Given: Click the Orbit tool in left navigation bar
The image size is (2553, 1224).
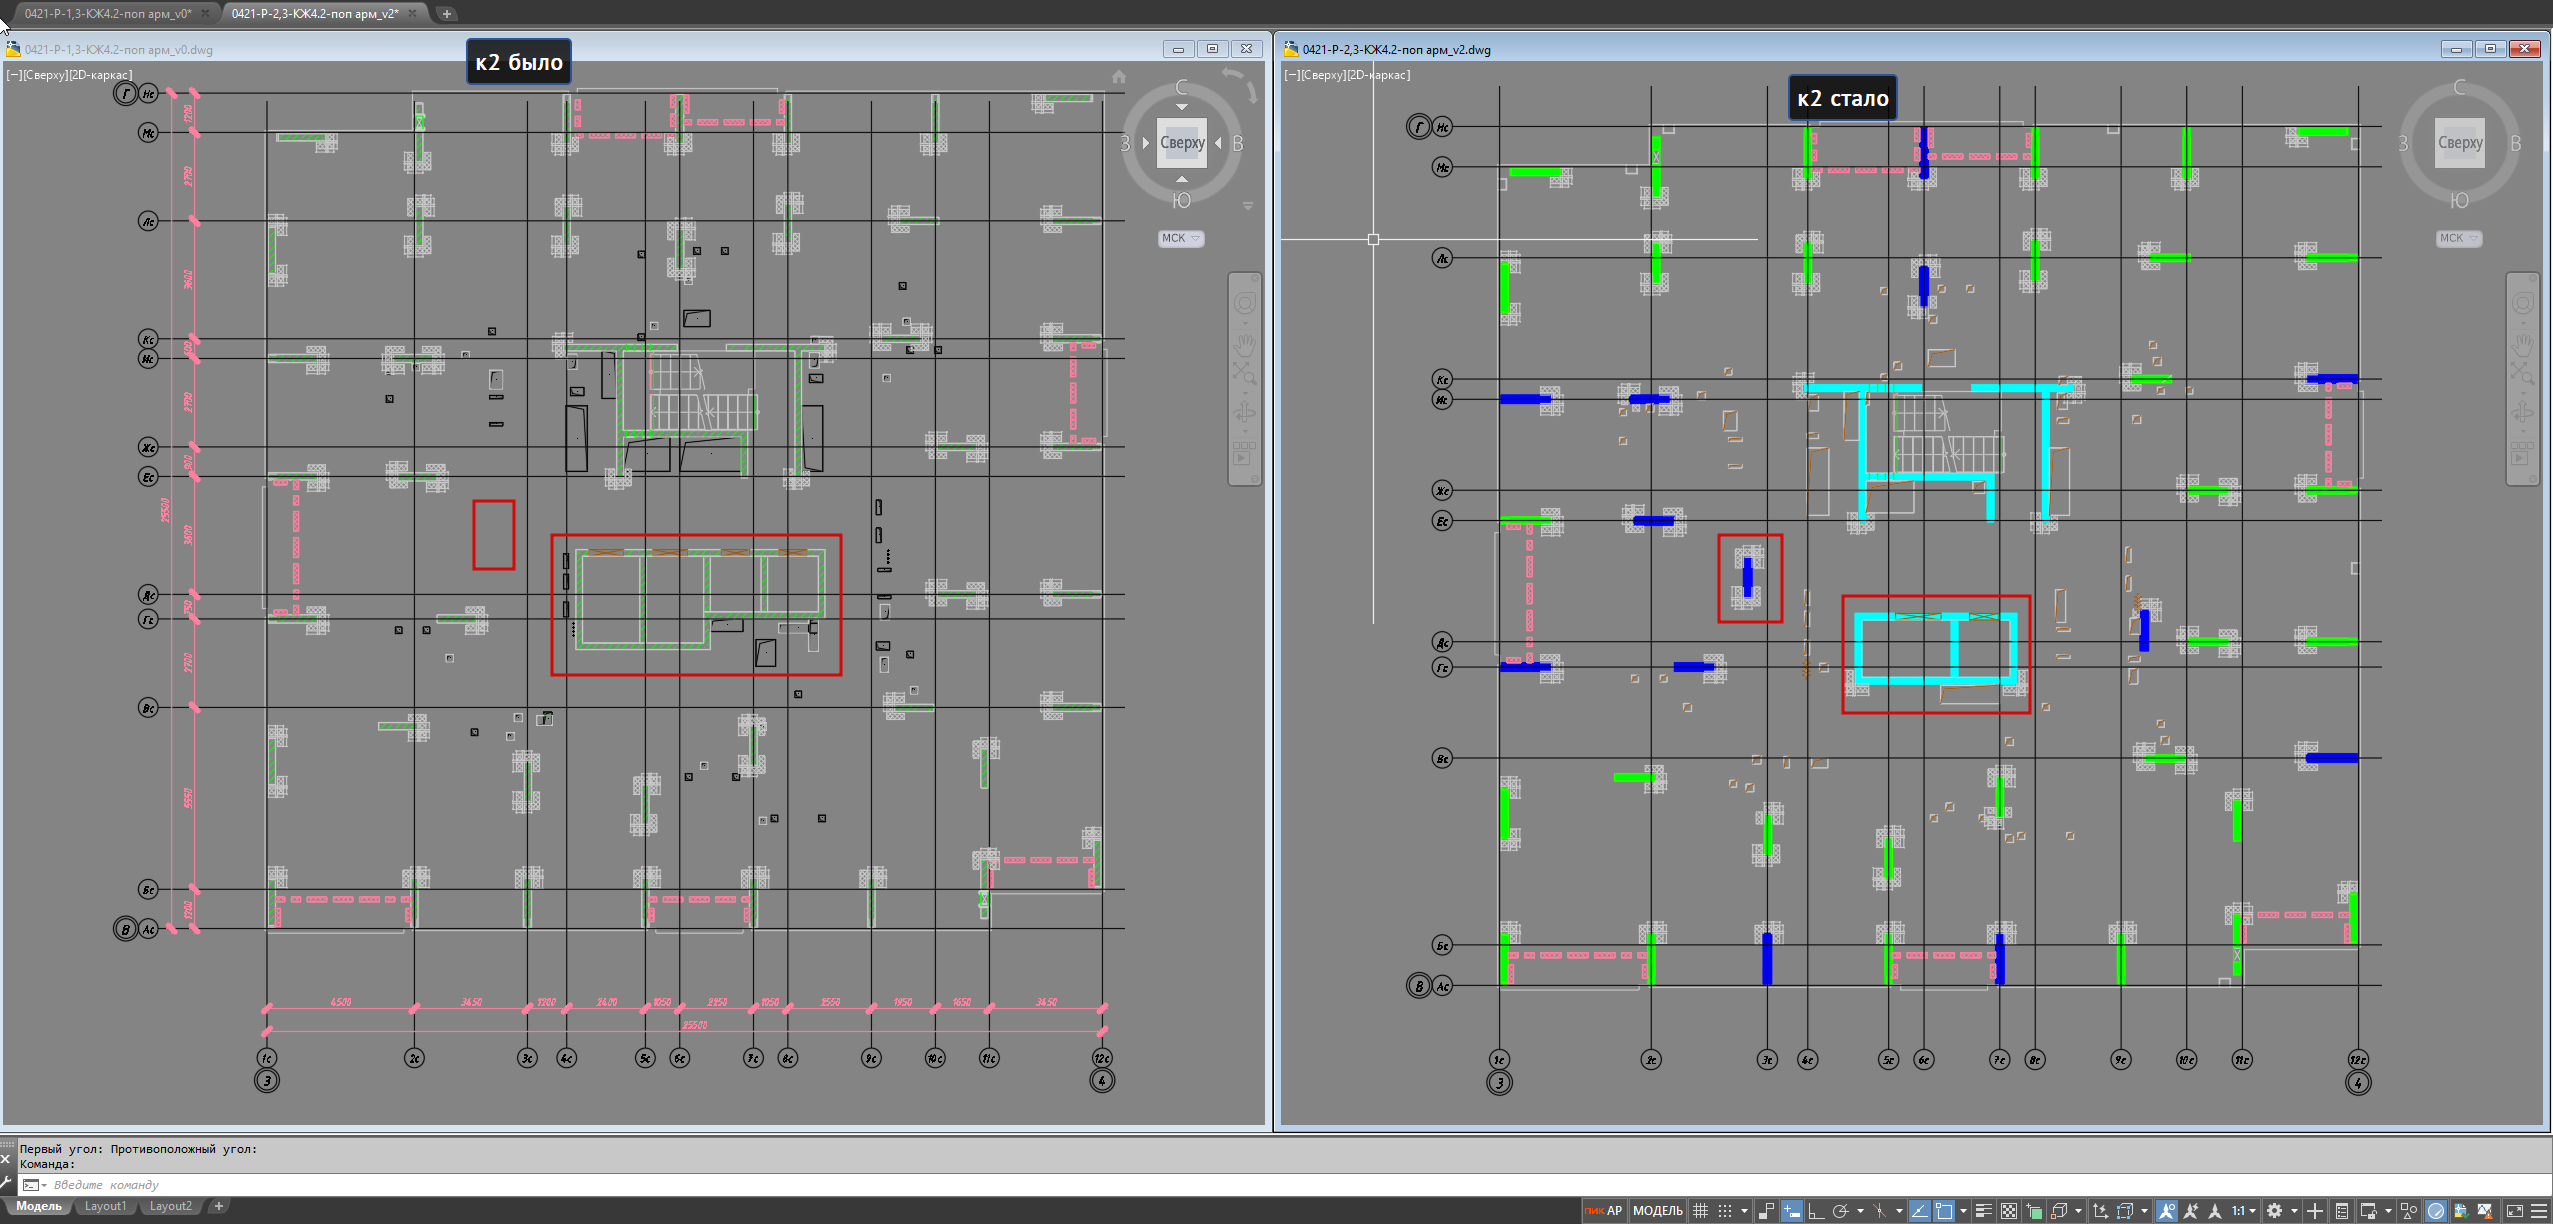Looking at the screenshot, I should (x=1244, y=413).
